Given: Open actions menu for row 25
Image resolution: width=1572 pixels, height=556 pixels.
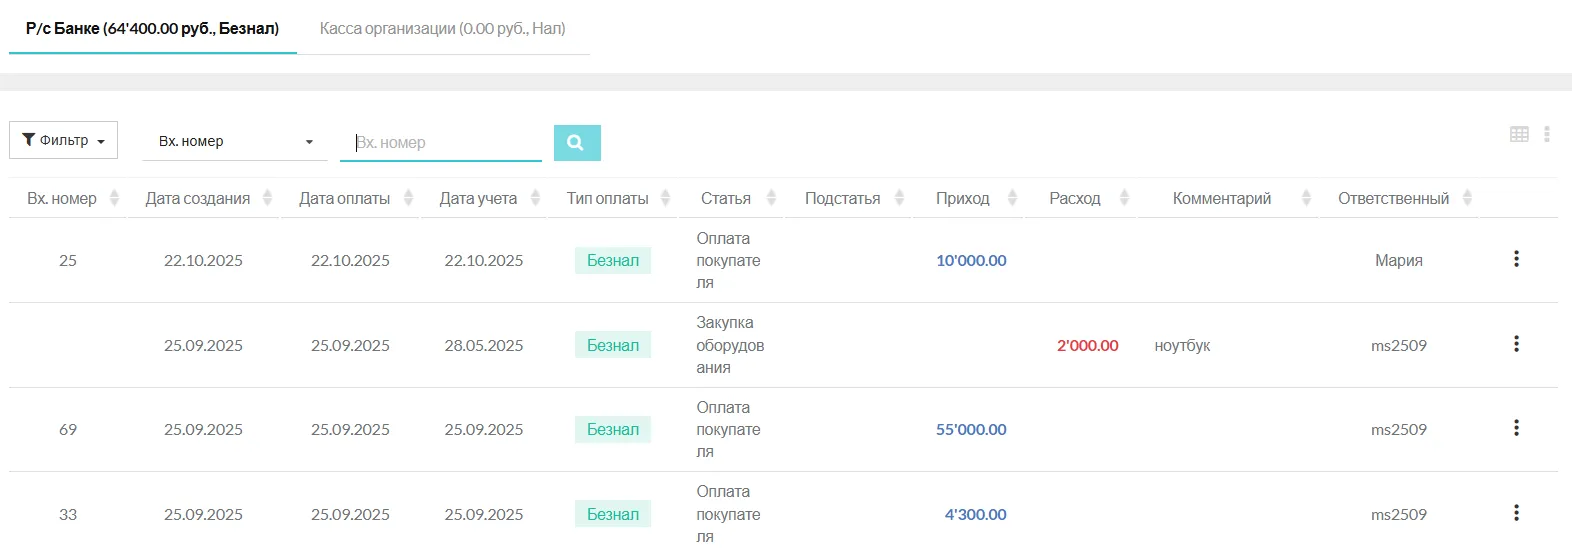Looking at the screenshot, I should 1516,259.
